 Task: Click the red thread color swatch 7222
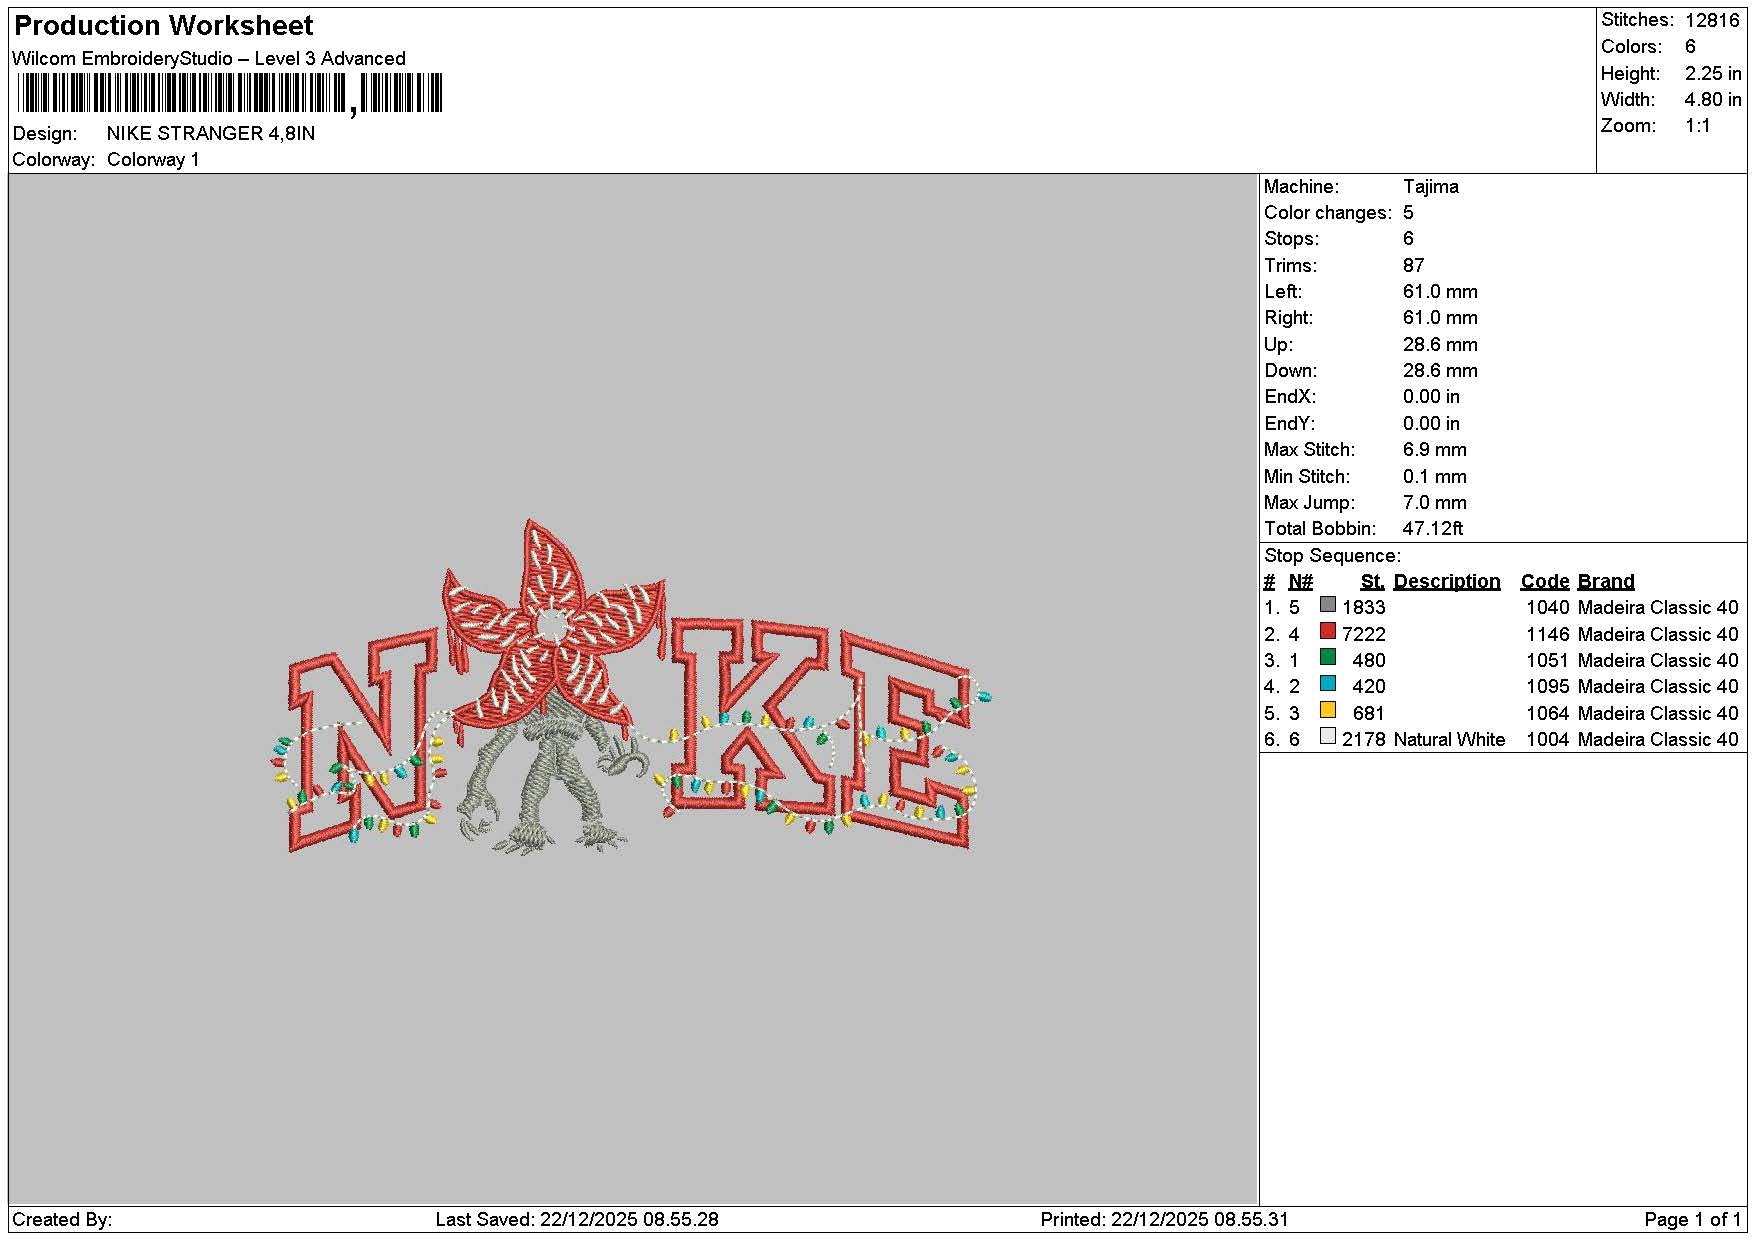1327,631
